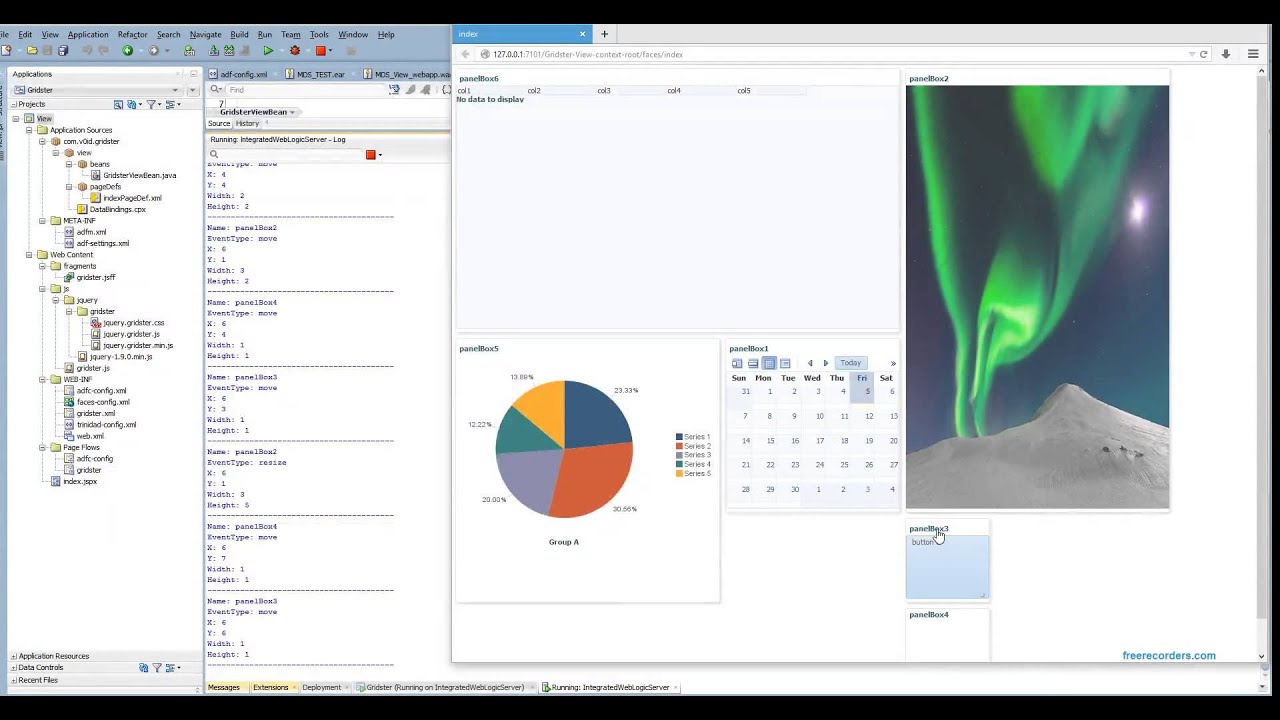Switch to the Extensions bottom tab
This screenshot has width=1280, height=720.
(270, 687)
